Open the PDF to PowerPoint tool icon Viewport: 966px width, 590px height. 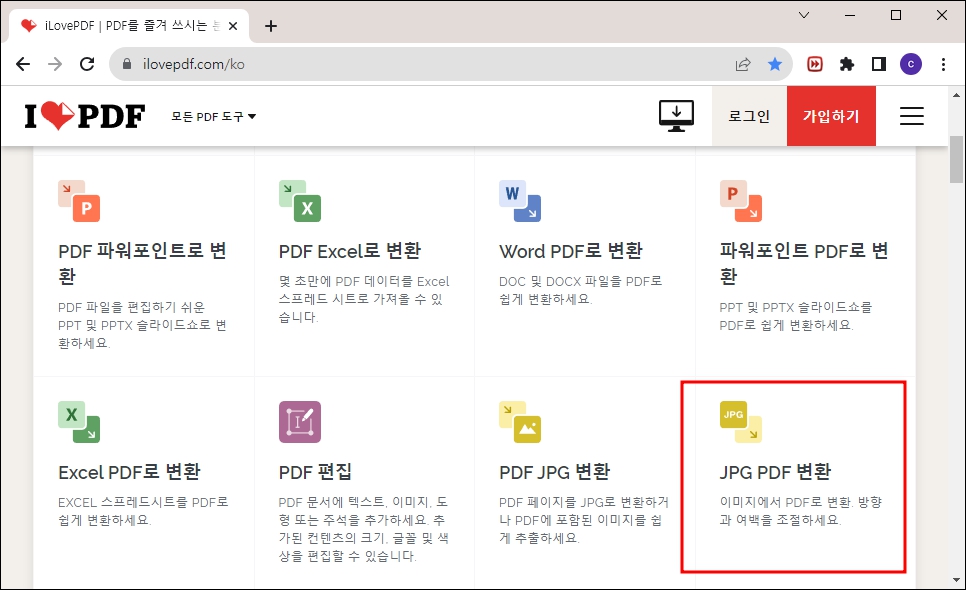[x=79, y=201]
